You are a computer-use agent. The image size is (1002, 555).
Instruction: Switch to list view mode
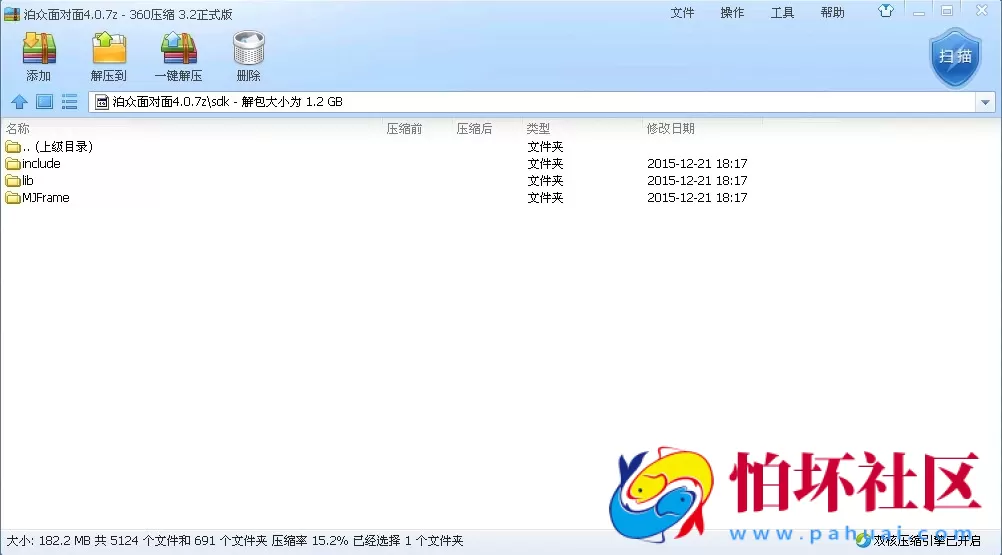tap(69, 102)
